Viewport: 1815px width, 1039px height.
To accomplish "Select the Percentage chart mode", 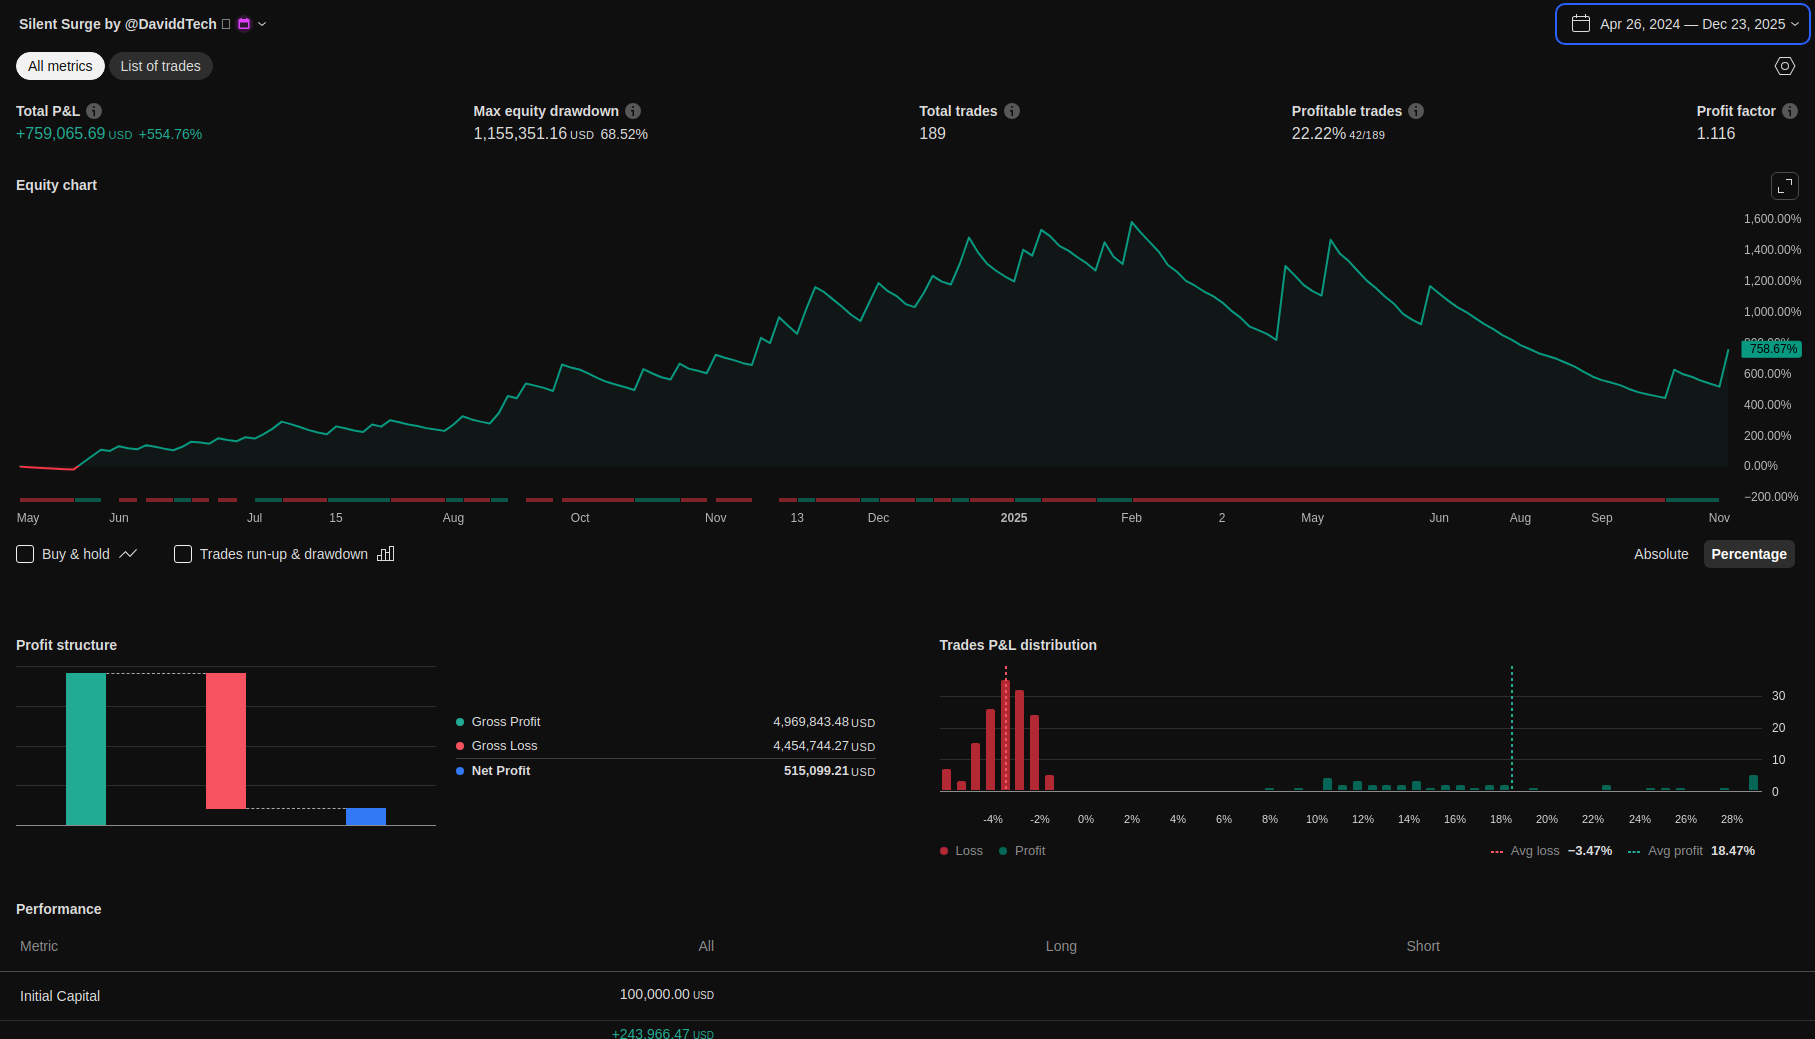I will [1748, 554].
